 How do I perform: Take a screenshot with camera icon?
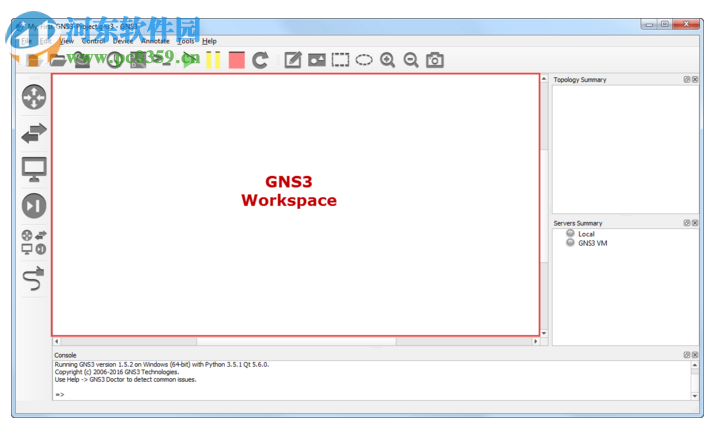(435, 60)
